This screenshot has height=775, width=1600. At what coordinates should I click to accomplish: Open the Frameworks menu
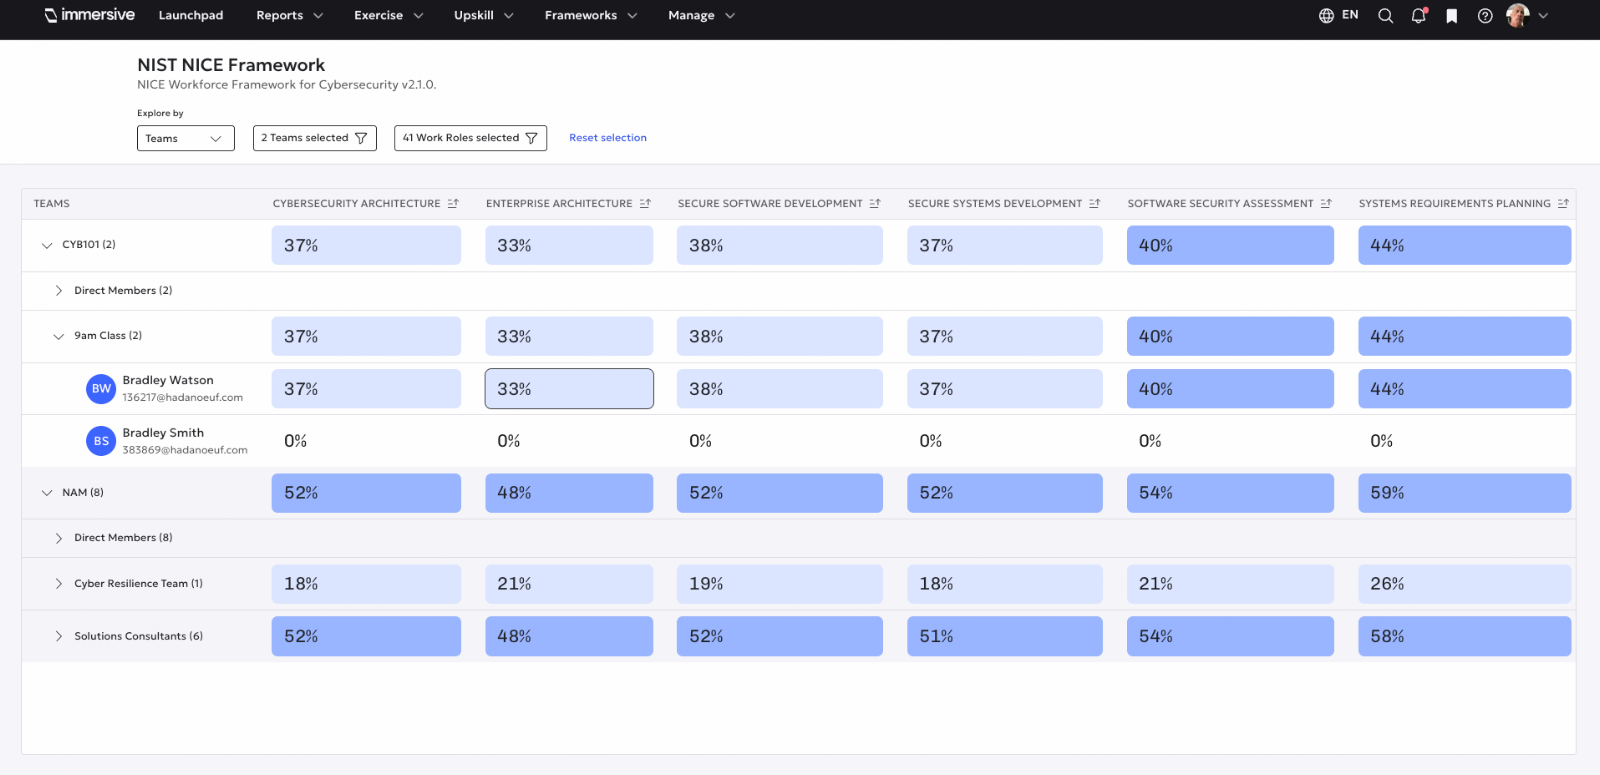click(591, 15)
